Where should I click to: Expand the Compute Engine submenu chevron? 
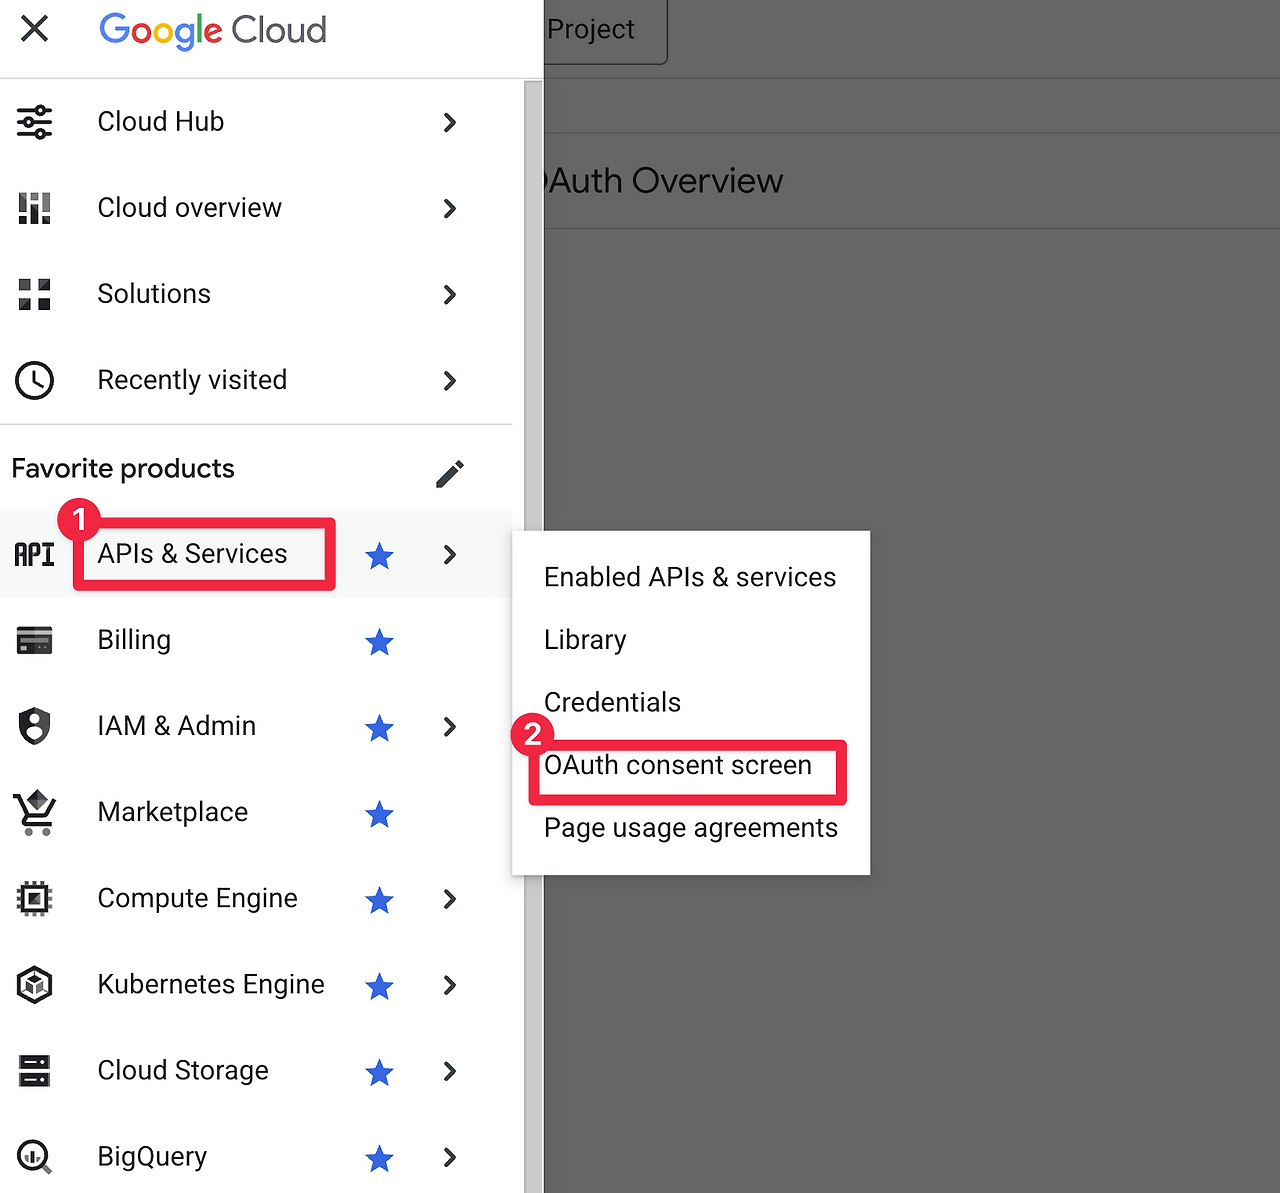coord(450,899)
